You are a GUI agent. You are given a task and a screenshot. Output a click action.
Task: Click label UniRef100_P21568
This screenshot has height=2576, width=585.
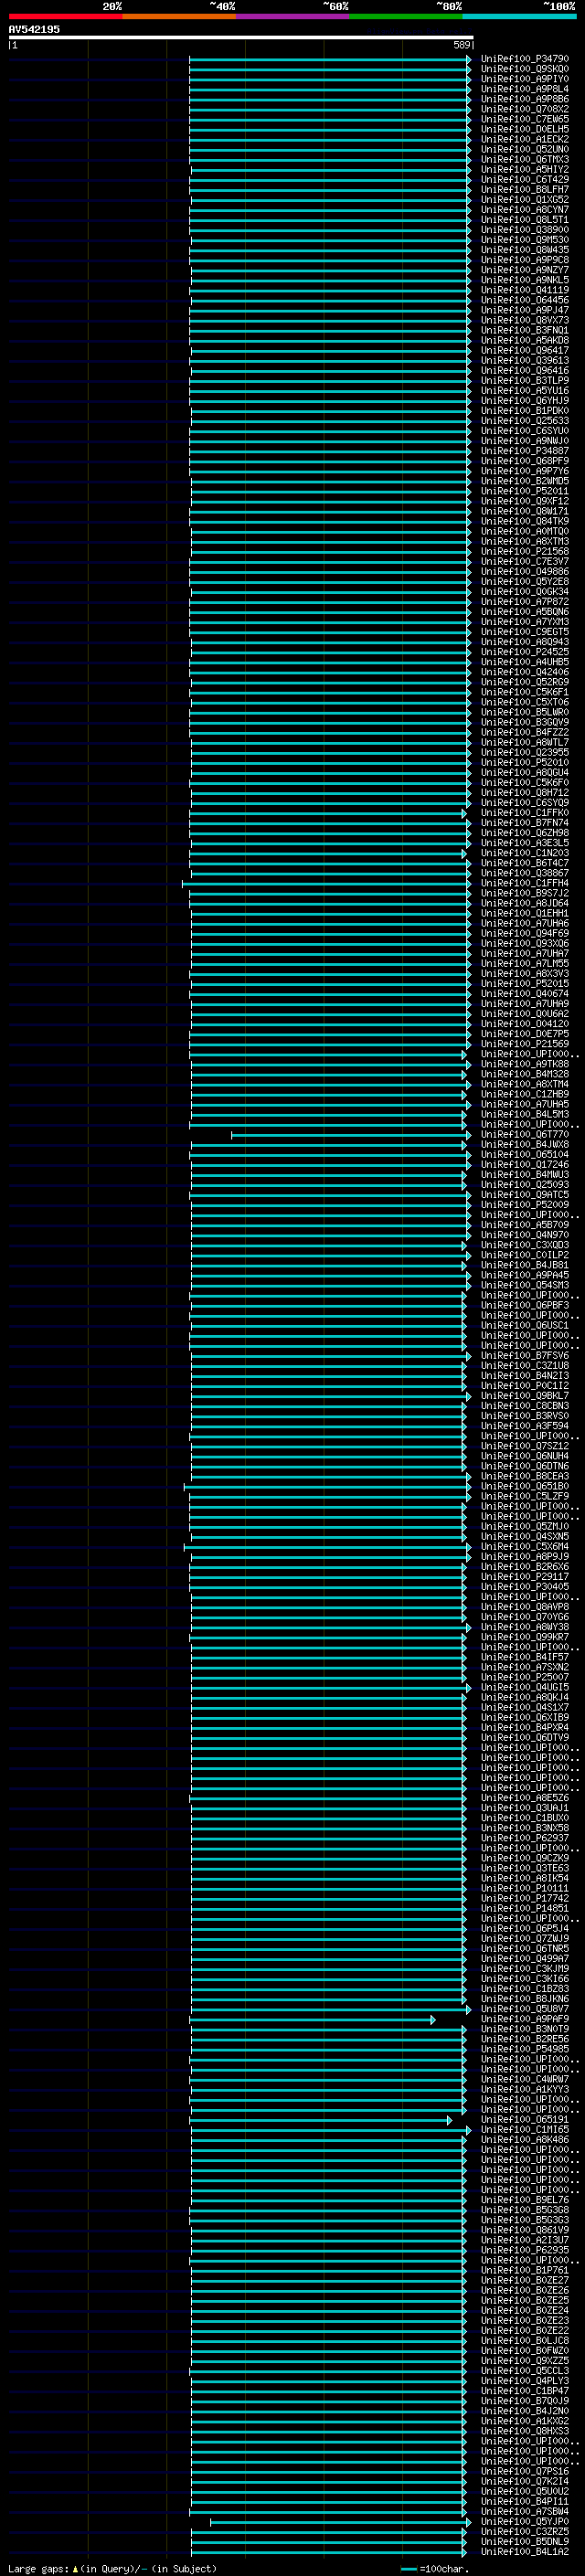524,551
